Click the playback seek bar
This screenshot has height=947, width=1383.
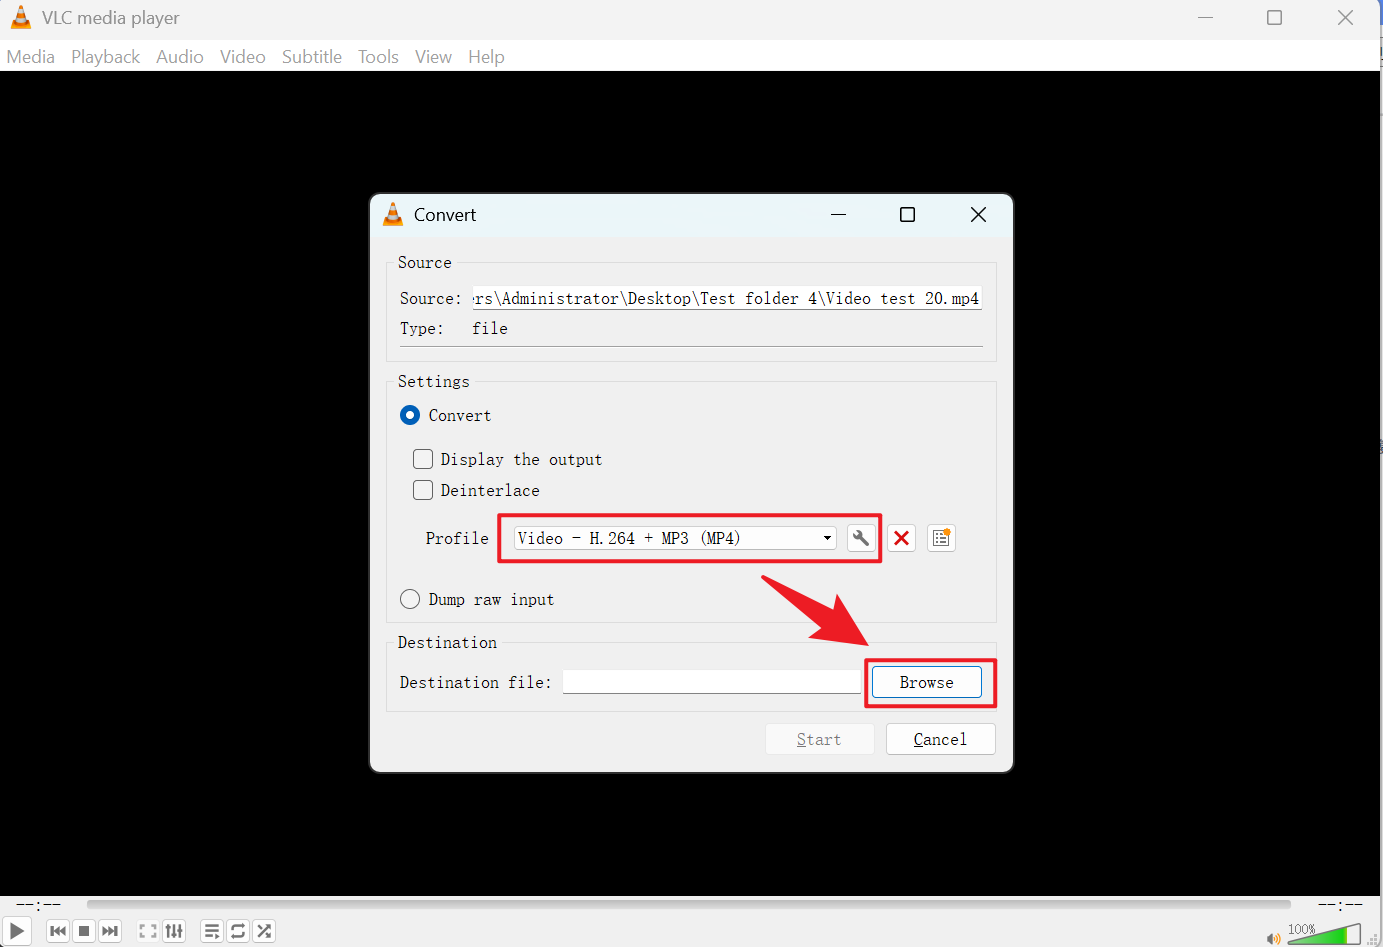(688, 904)
